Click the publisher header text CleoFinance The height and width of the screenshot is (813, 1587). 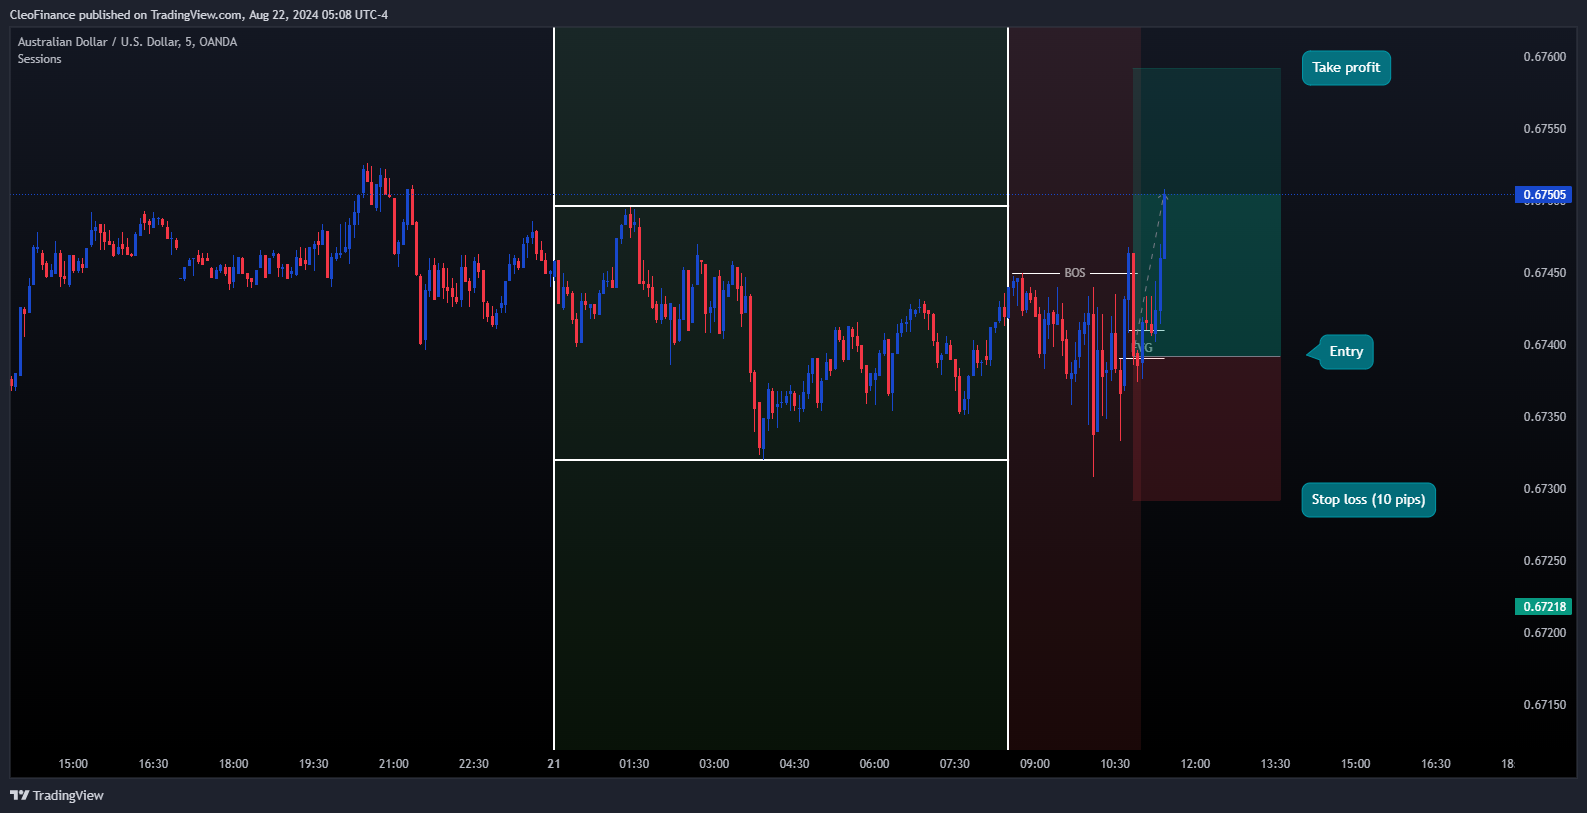pyautogui.click(x=43, y=15)
